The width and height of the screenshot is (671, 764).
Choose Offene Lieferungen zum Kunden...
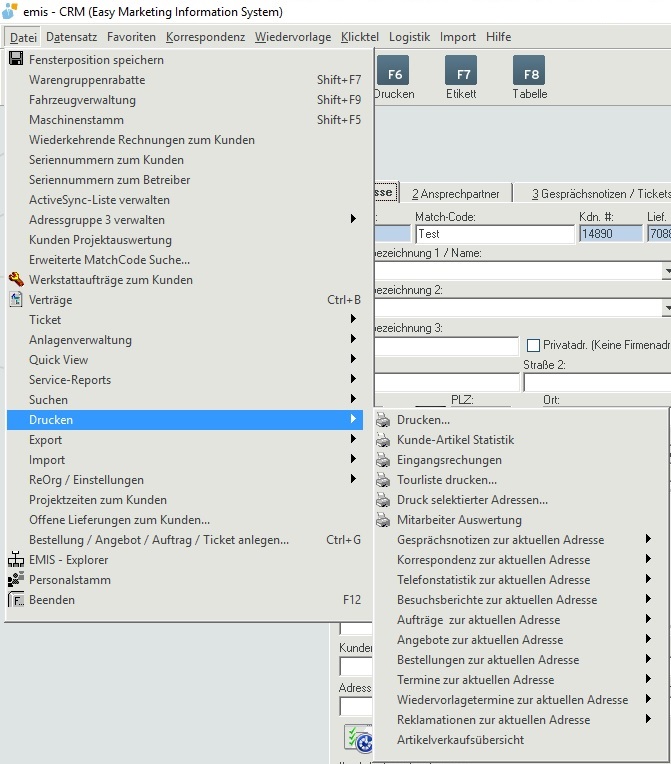pos(185,519)
